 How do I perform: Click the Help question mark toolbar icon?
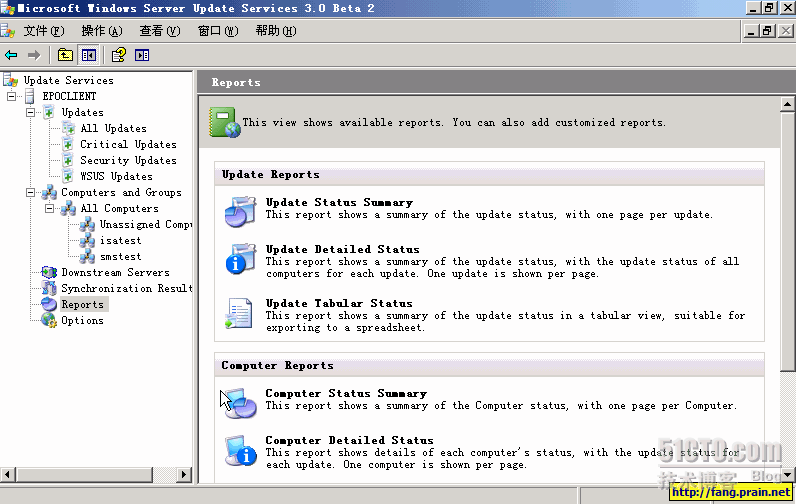coord(118,55)
